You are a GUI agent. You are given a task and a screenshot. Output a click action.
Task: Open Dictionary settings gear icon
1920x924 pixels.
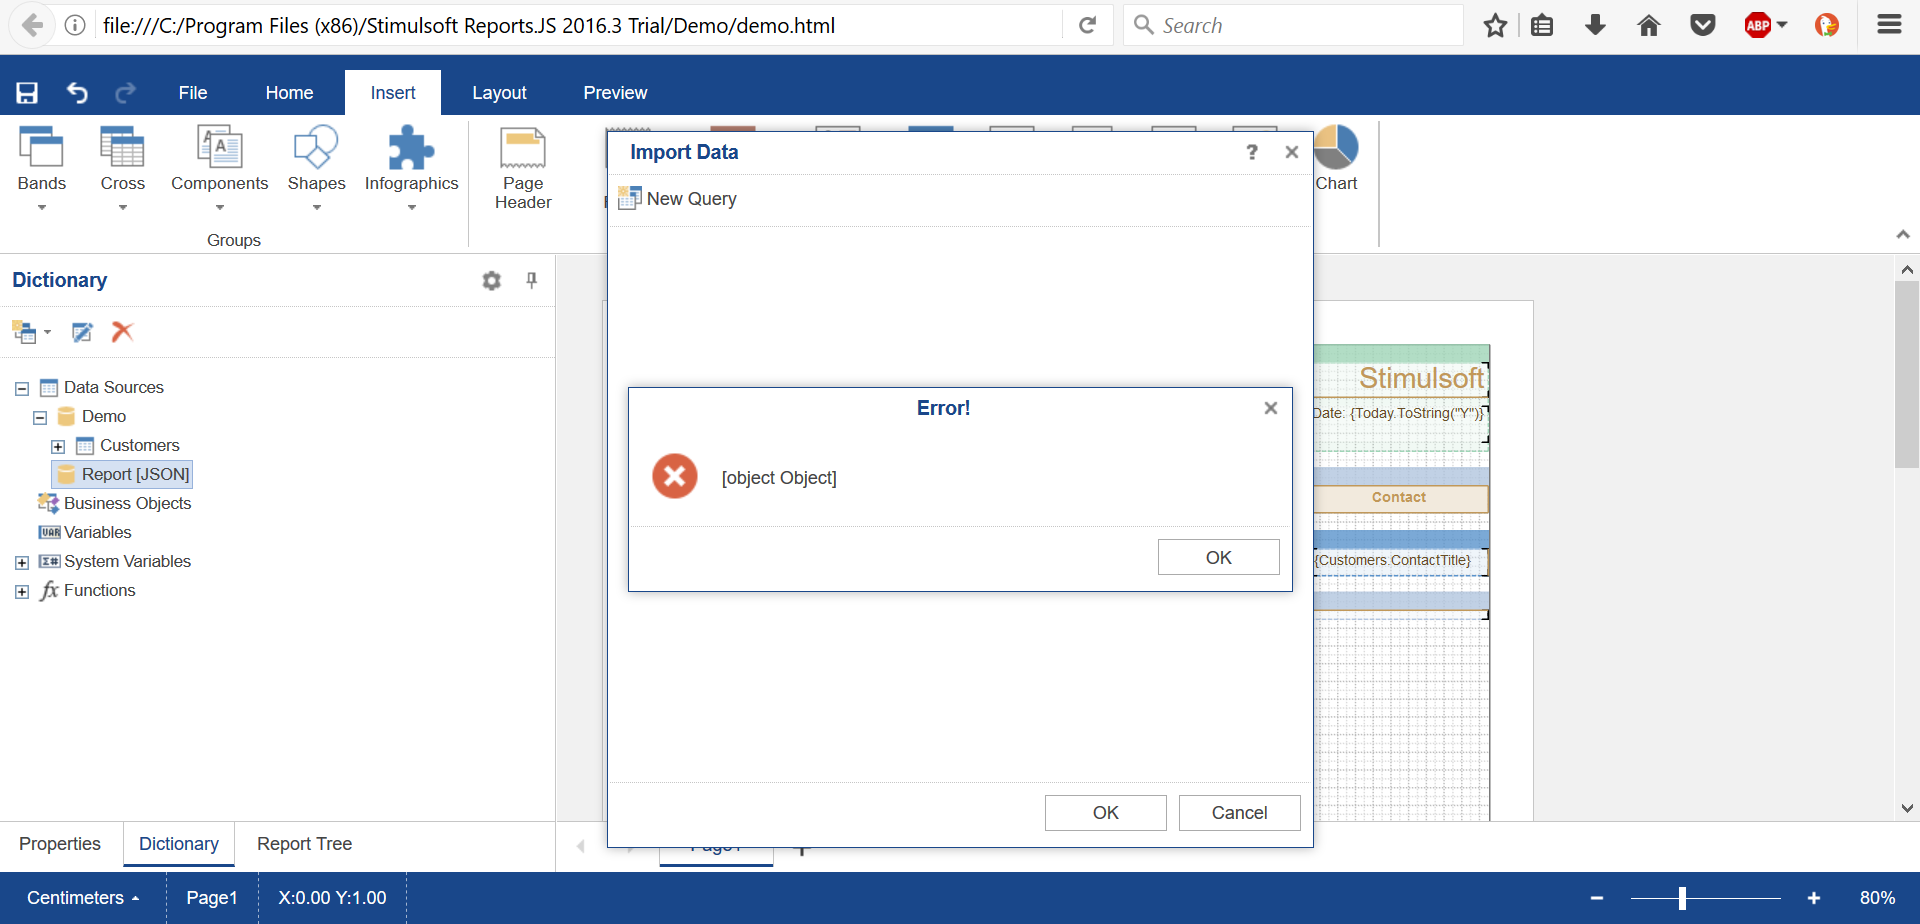491,281
